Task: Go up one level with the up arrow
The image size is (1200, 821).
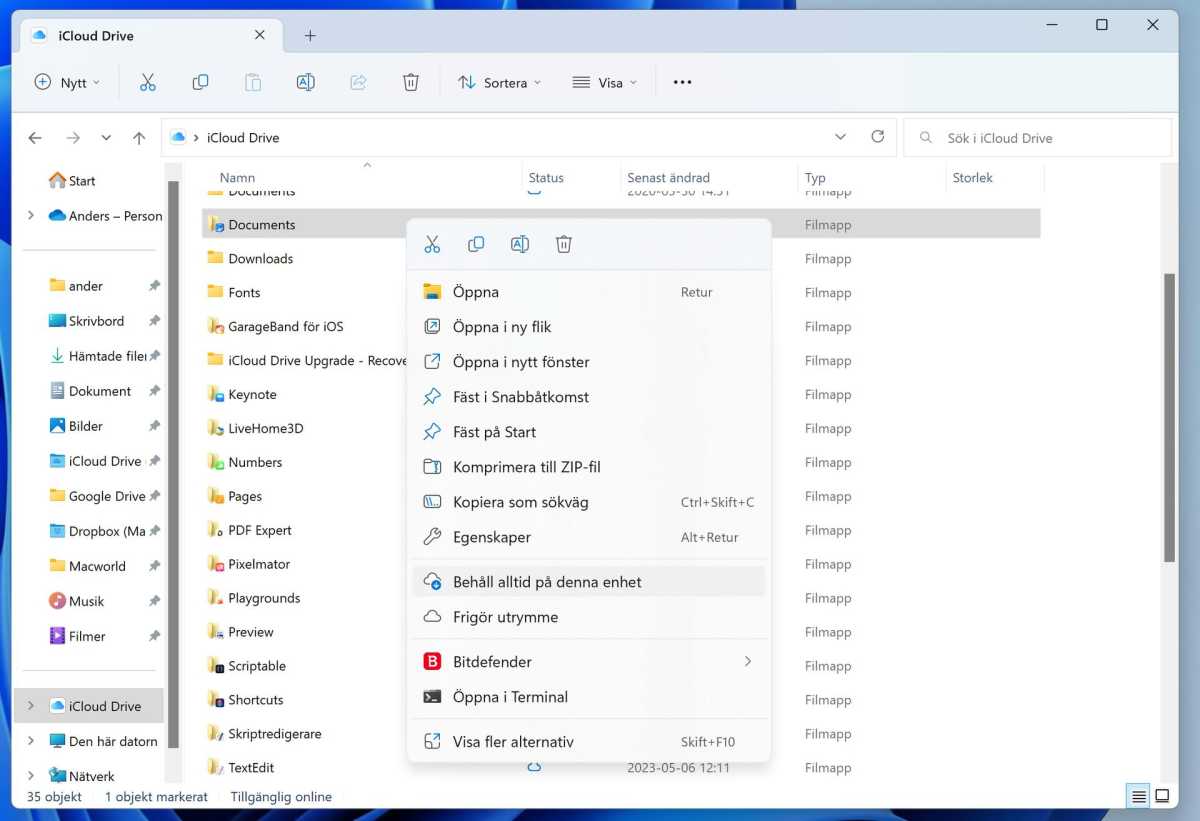Action: pos(139,138)
